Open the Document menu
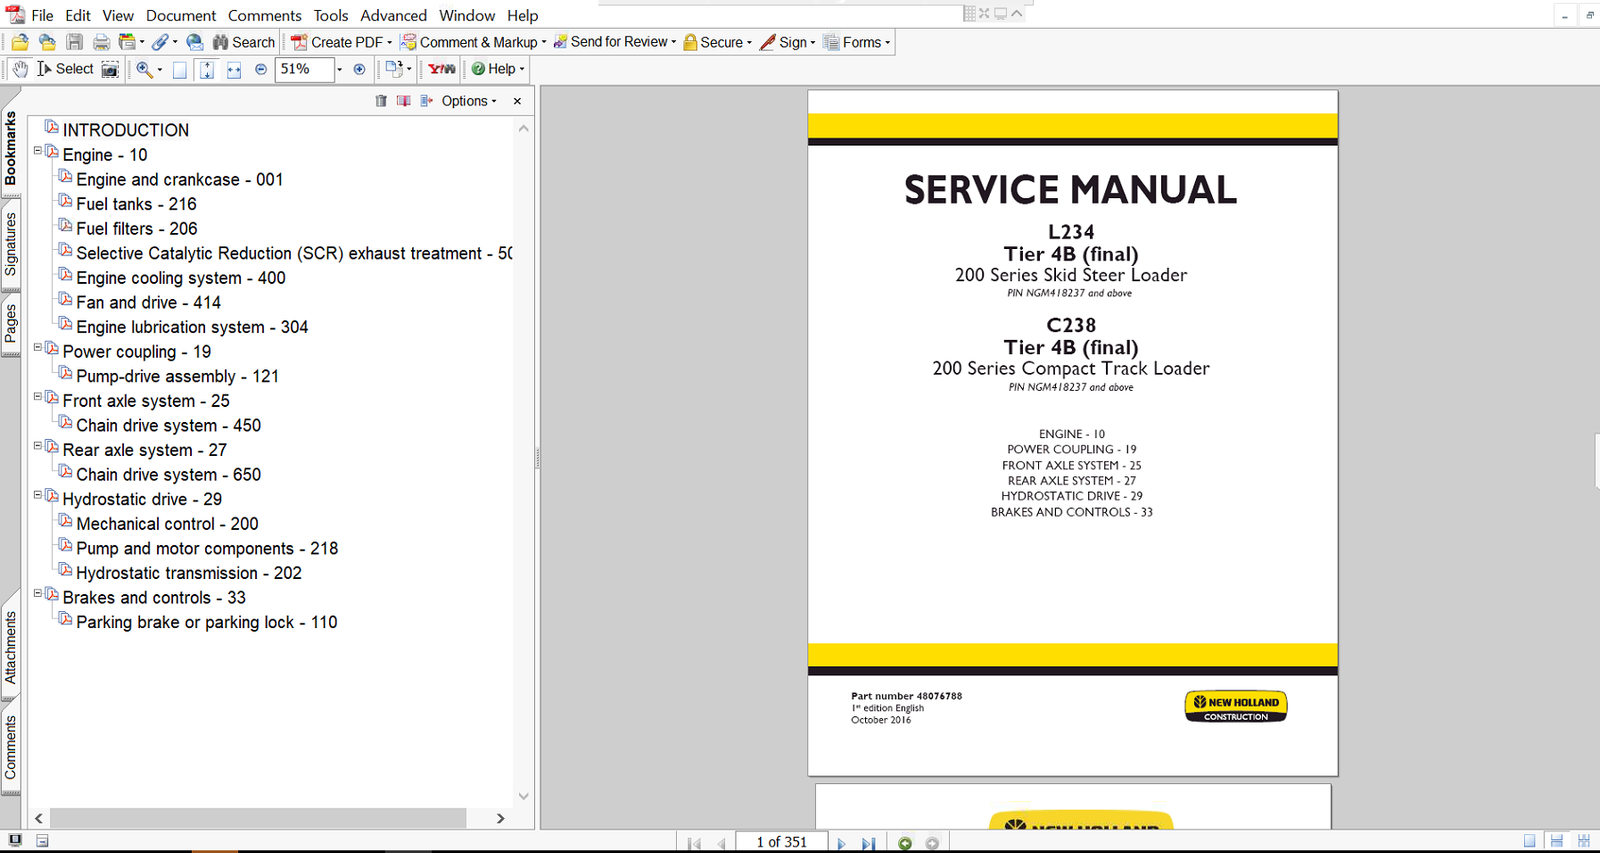The image size is (1600, 853). pyautogui.click(x=180, y=15)
